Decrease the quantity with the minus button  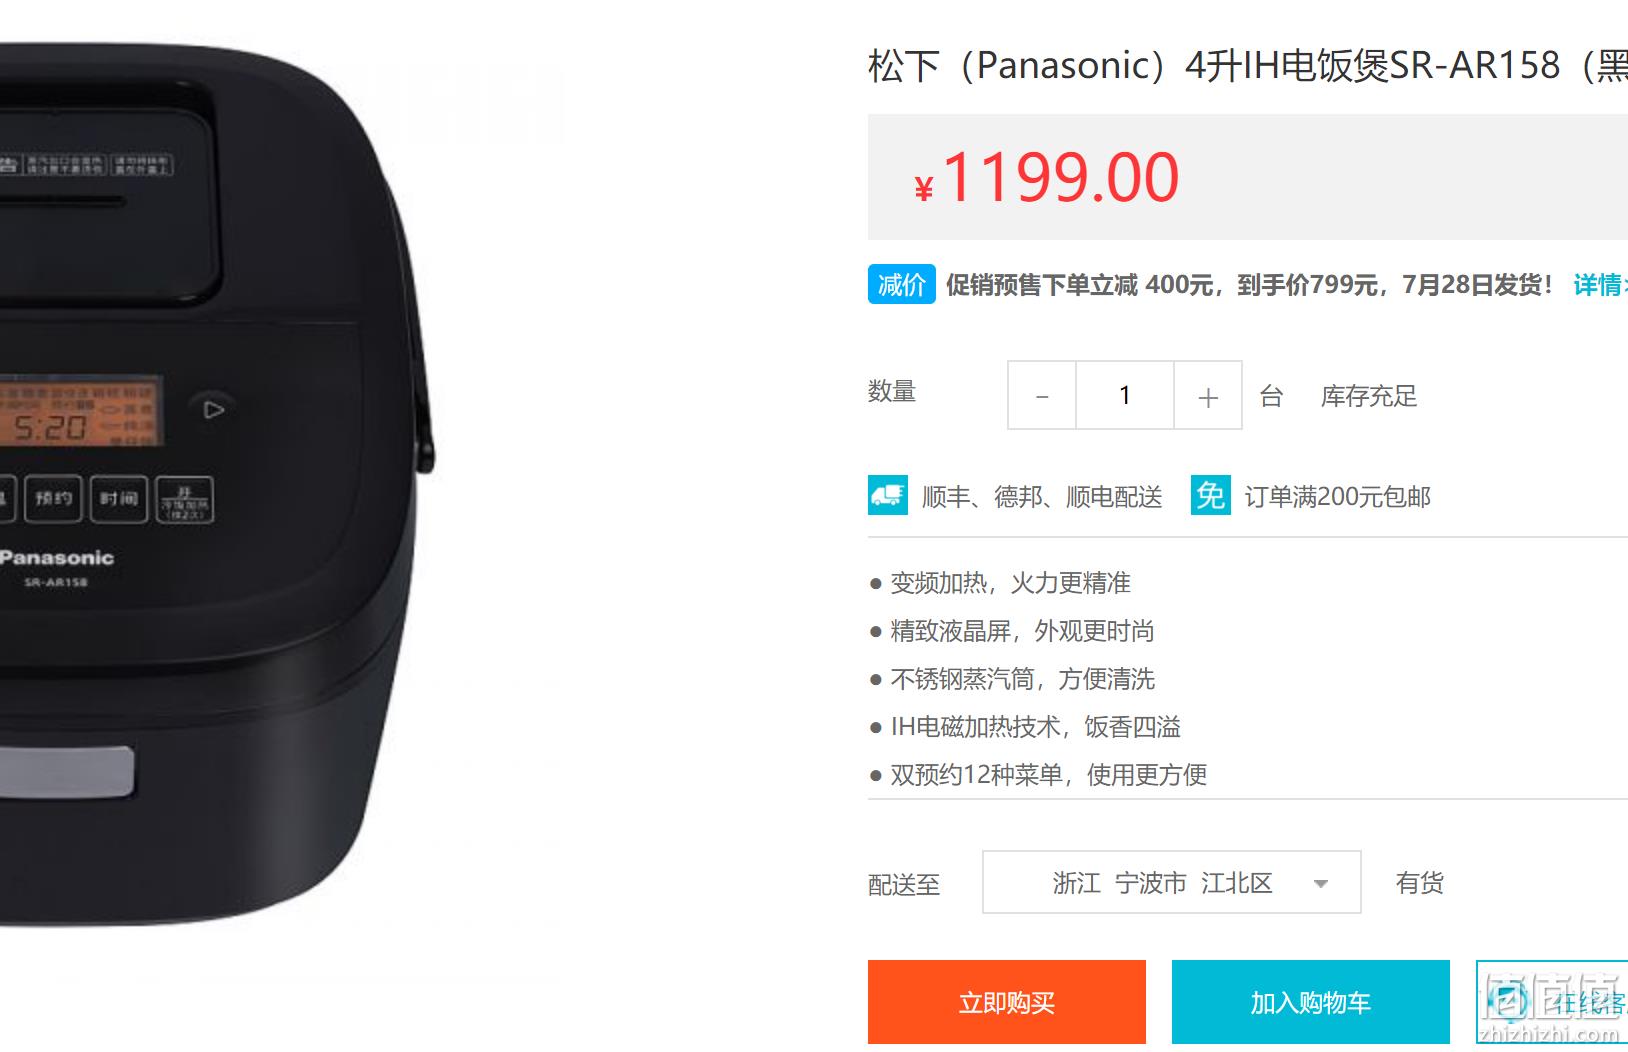(1042, 396)
